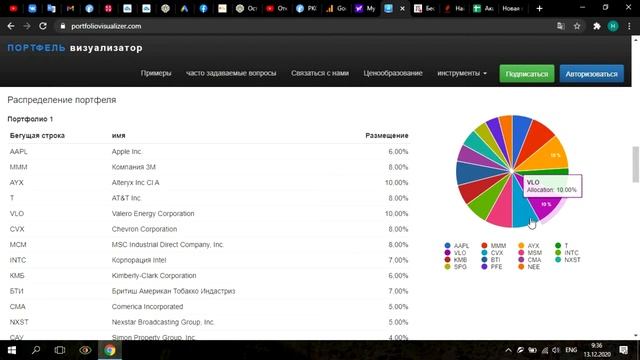Click the Chevron Corporation name
The image size is (640, 360).
[x=144, y=229]
